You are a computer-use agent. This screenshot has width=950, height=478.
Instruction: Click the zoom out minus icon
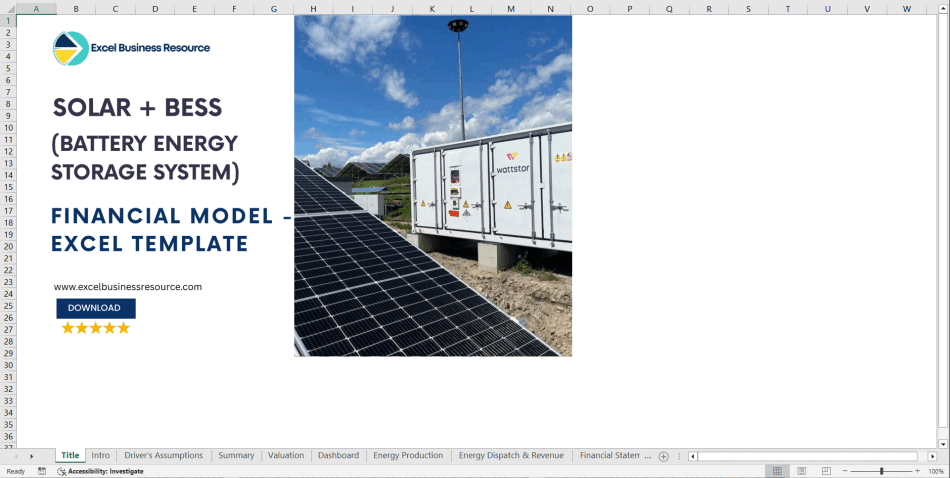tap(843, 471)
